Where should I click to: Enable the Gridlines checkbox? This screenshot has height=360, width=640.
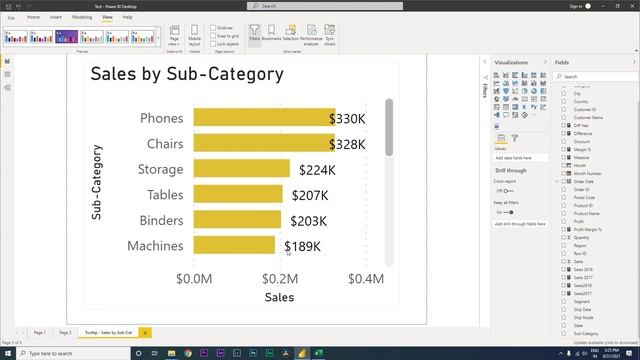[213, 28]
